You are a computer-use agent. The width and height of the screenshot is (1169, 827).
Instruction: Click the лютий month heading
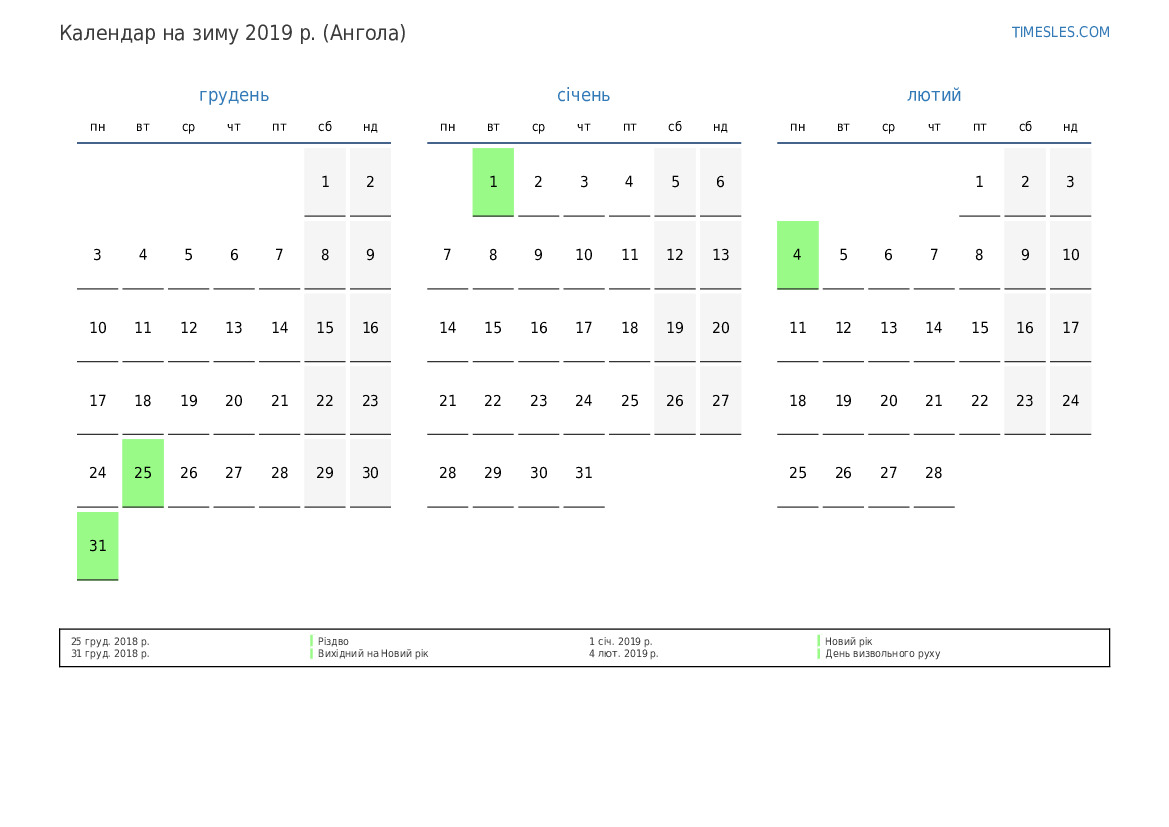click(934, 95)
